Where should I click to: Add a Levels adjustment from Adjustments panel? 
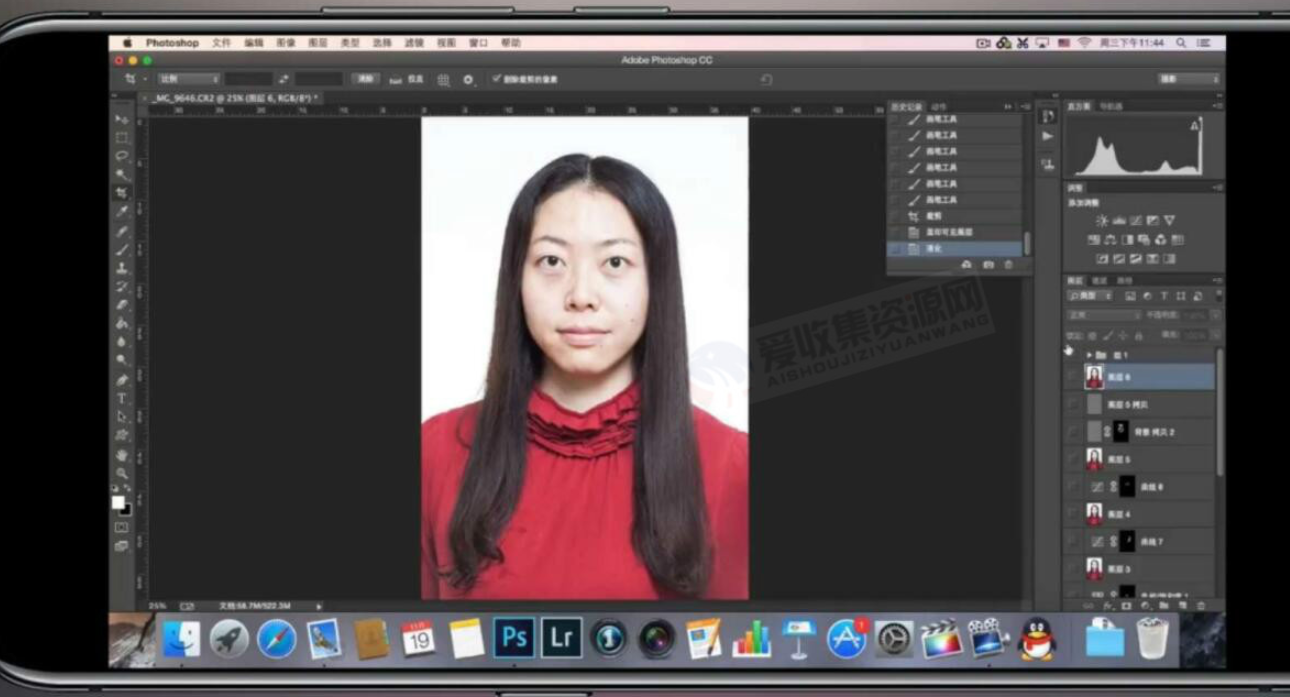point(1119,220)
